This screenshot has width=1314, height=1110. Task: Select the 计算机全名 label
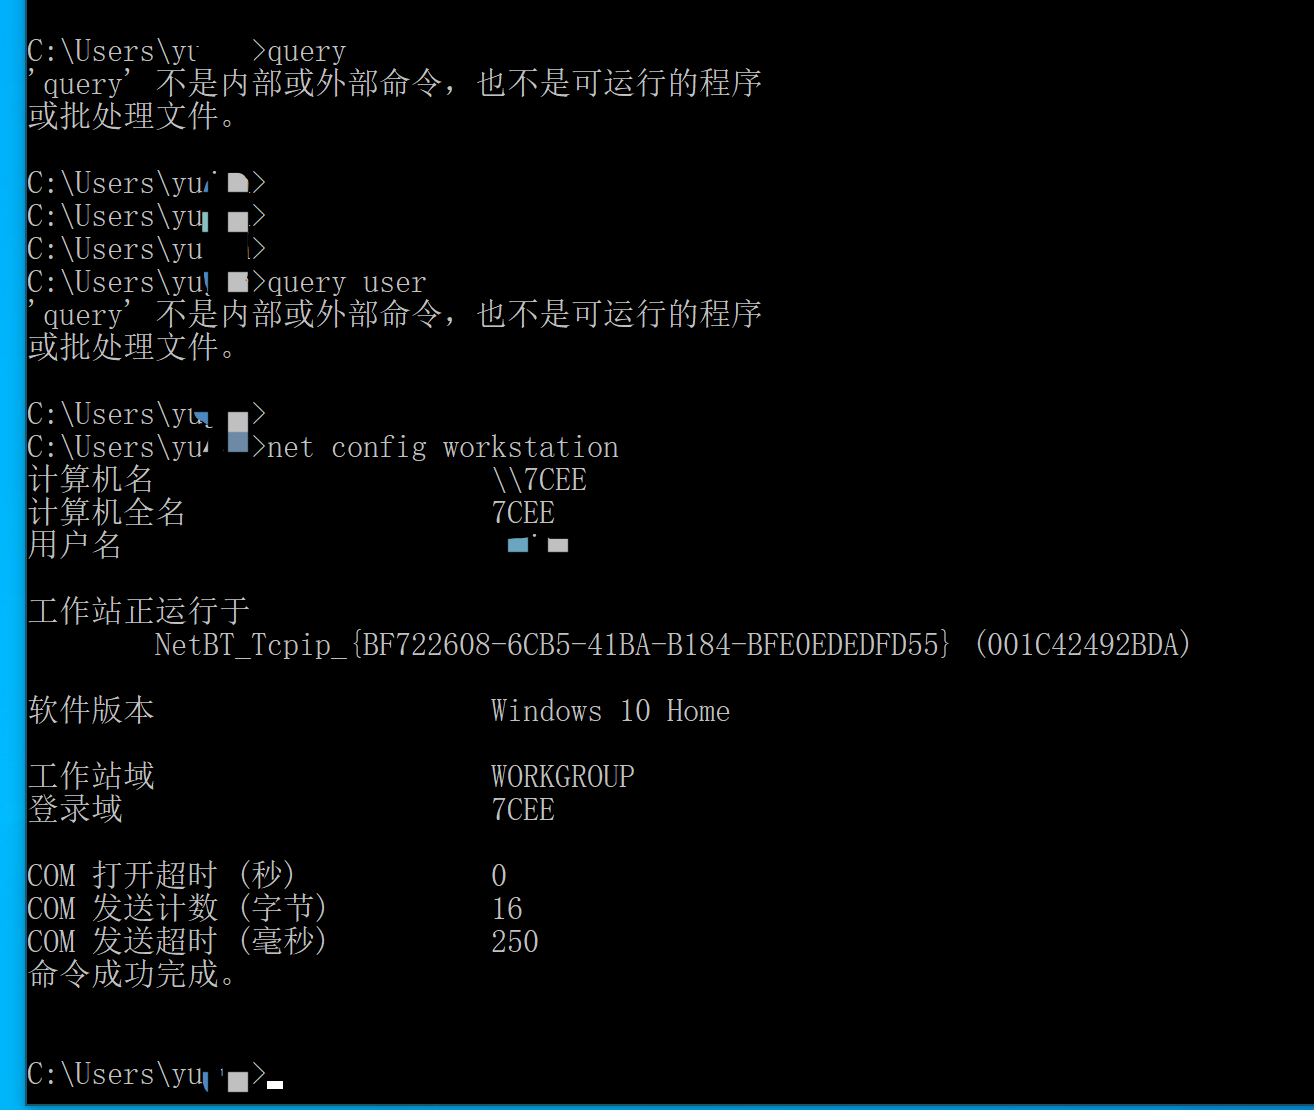(106, 513)
